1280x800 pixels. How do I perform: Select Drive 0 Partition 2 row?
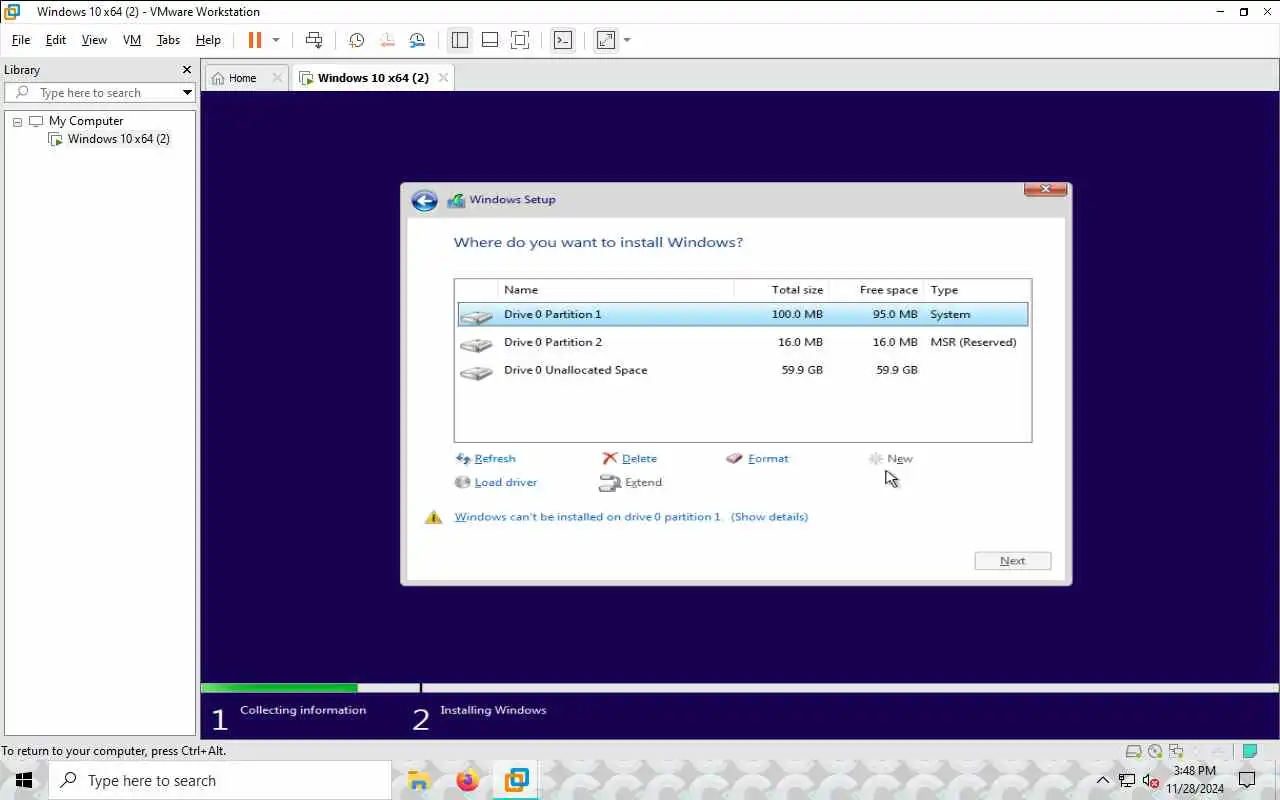[x=743, y=342]
